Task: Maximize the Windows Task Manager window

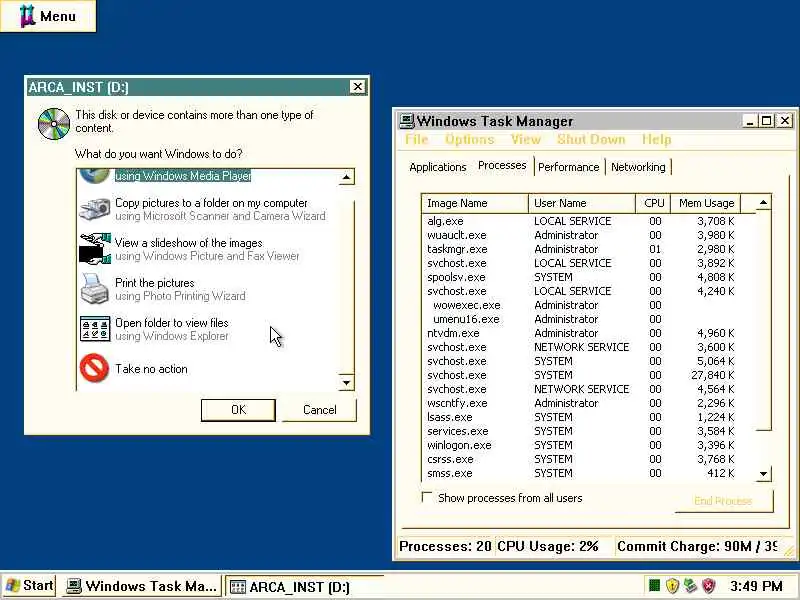Action: coord(766,121)
